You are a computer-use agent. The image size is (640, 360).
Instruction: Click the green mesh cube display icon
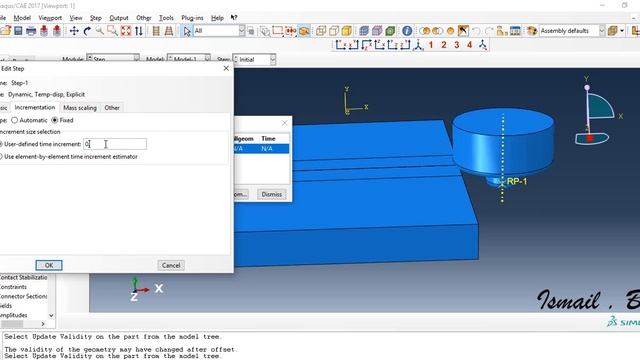click(390, 31)
